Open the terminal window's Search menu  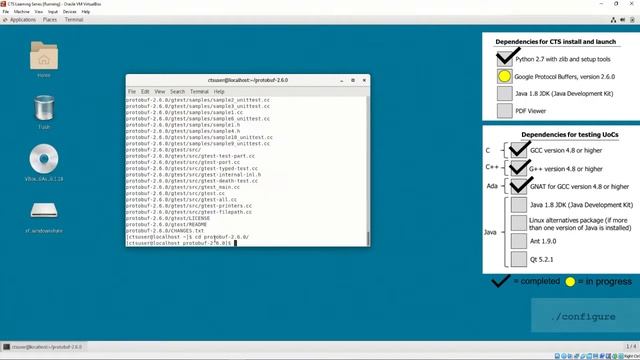(x=178, y=92)
